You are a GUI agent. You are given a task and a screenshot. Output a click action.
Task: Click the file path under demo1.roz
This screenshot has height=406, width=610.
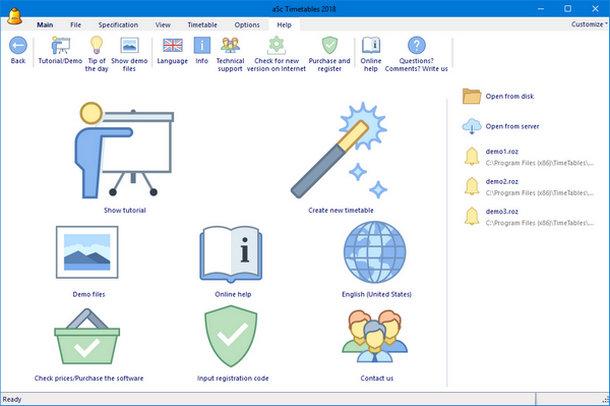tap(540, 163)
